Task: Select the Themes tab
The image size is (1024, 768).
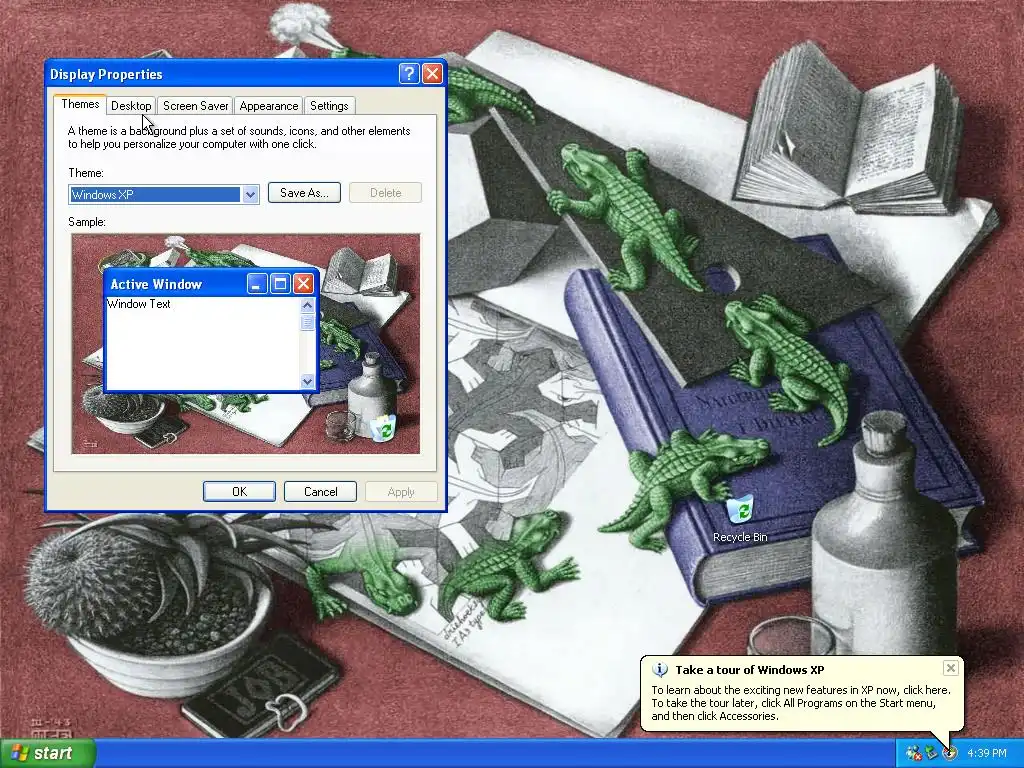Action: point(80,104)
